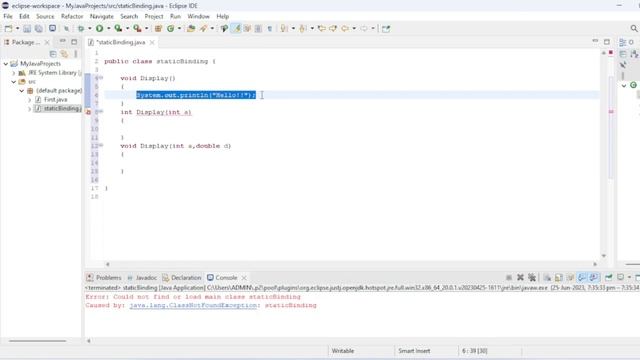The width and height of the screenshot is (640, 360).
Task: Toggle Link with Editor in Package Explorer
Action: click(64, 54)
